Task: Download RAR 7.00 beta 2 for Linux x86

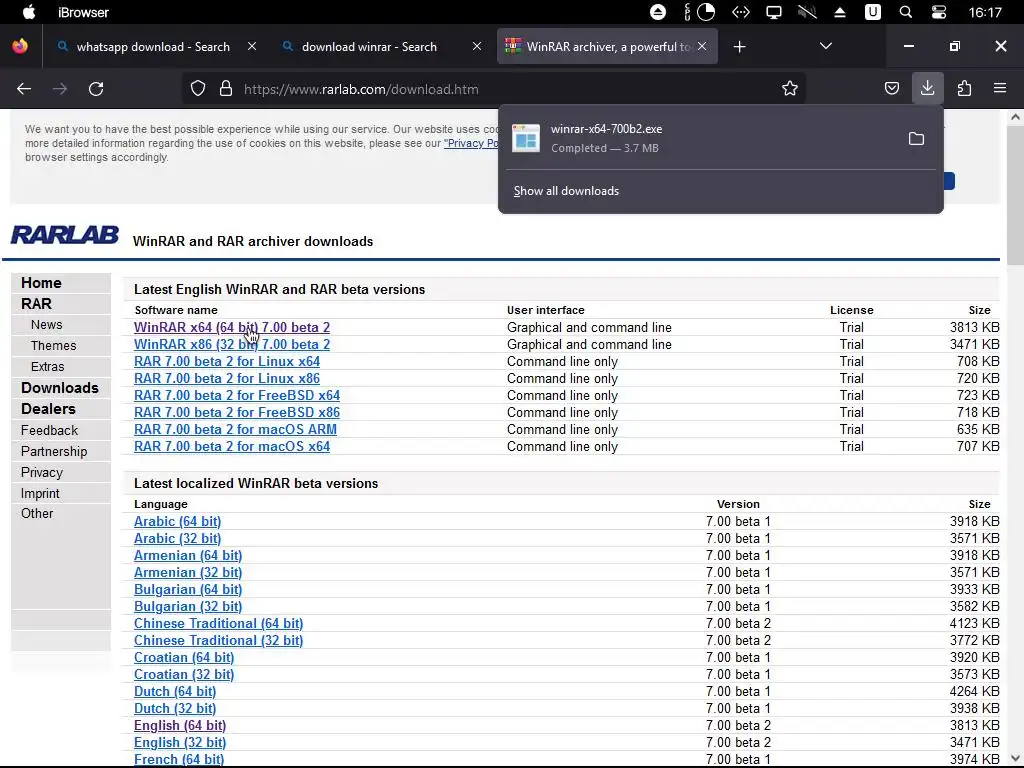Action: (227, 378)
